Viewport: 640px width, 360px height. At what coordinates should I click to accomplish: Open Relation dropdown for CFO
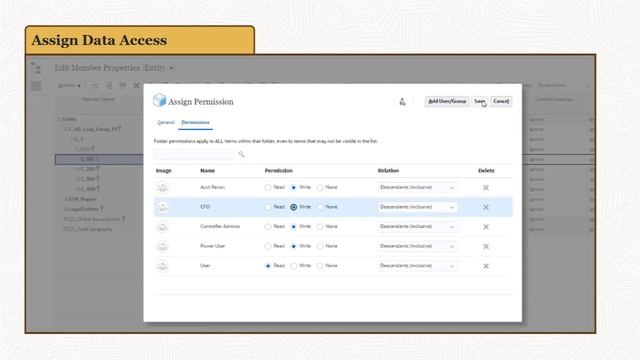click(x=417, y=207)
